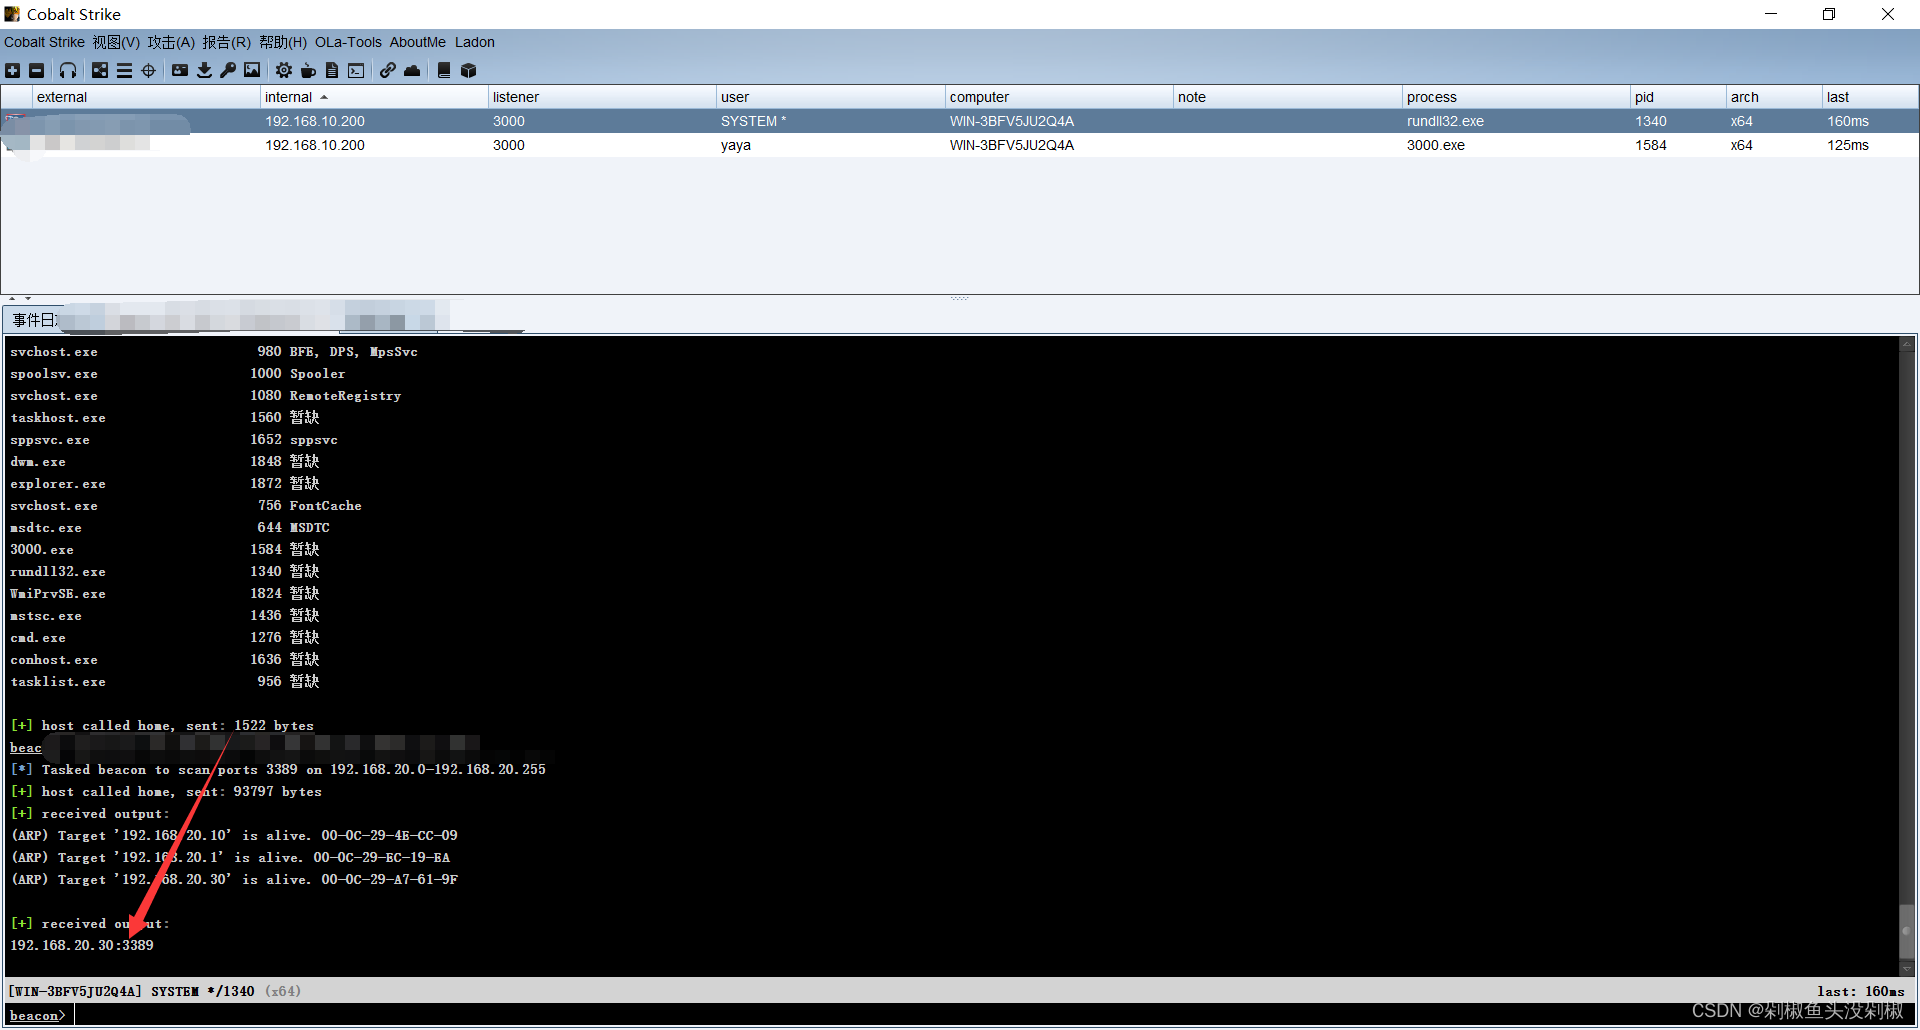This screenshot has height=1030, width=1920.
Task: Click the console scrollbar up arrow
Action: click(x=1907, y=344)
